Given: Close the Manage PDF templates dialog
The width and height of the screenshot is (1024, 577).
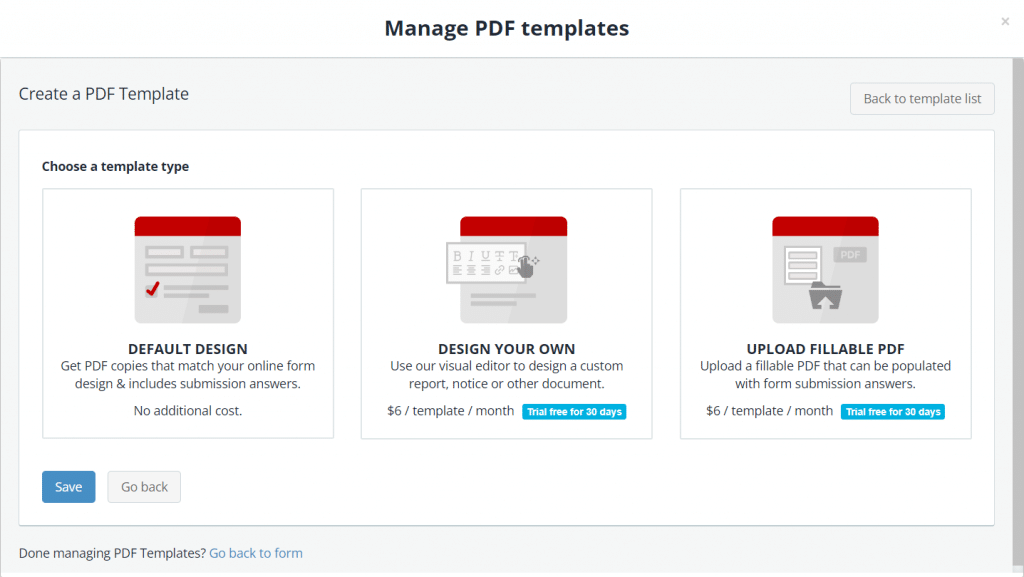Looking at the screenshot, I should click(x=1005, y=21).
